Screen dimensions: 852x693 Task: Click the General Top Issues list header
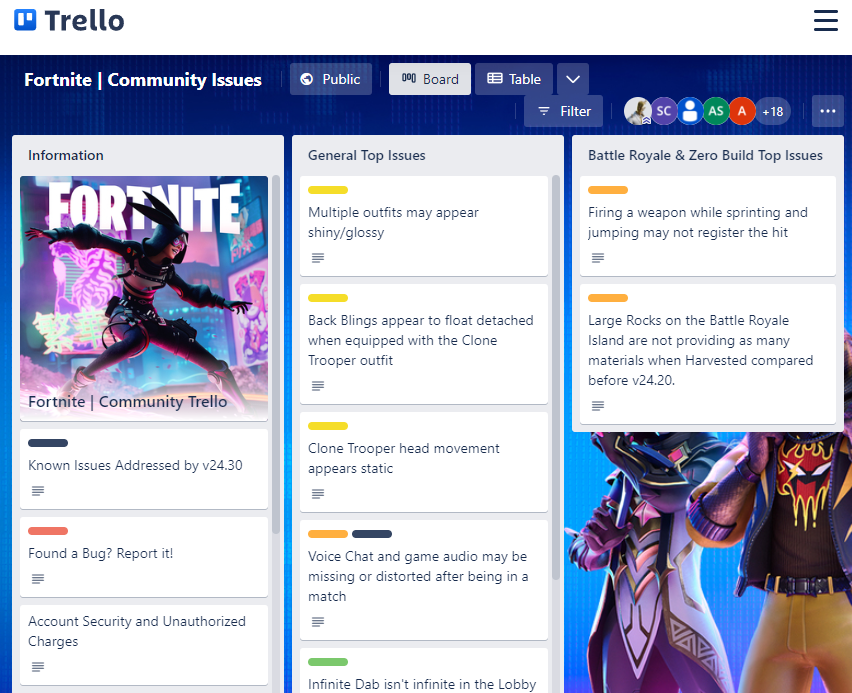[x=367, y=155]
